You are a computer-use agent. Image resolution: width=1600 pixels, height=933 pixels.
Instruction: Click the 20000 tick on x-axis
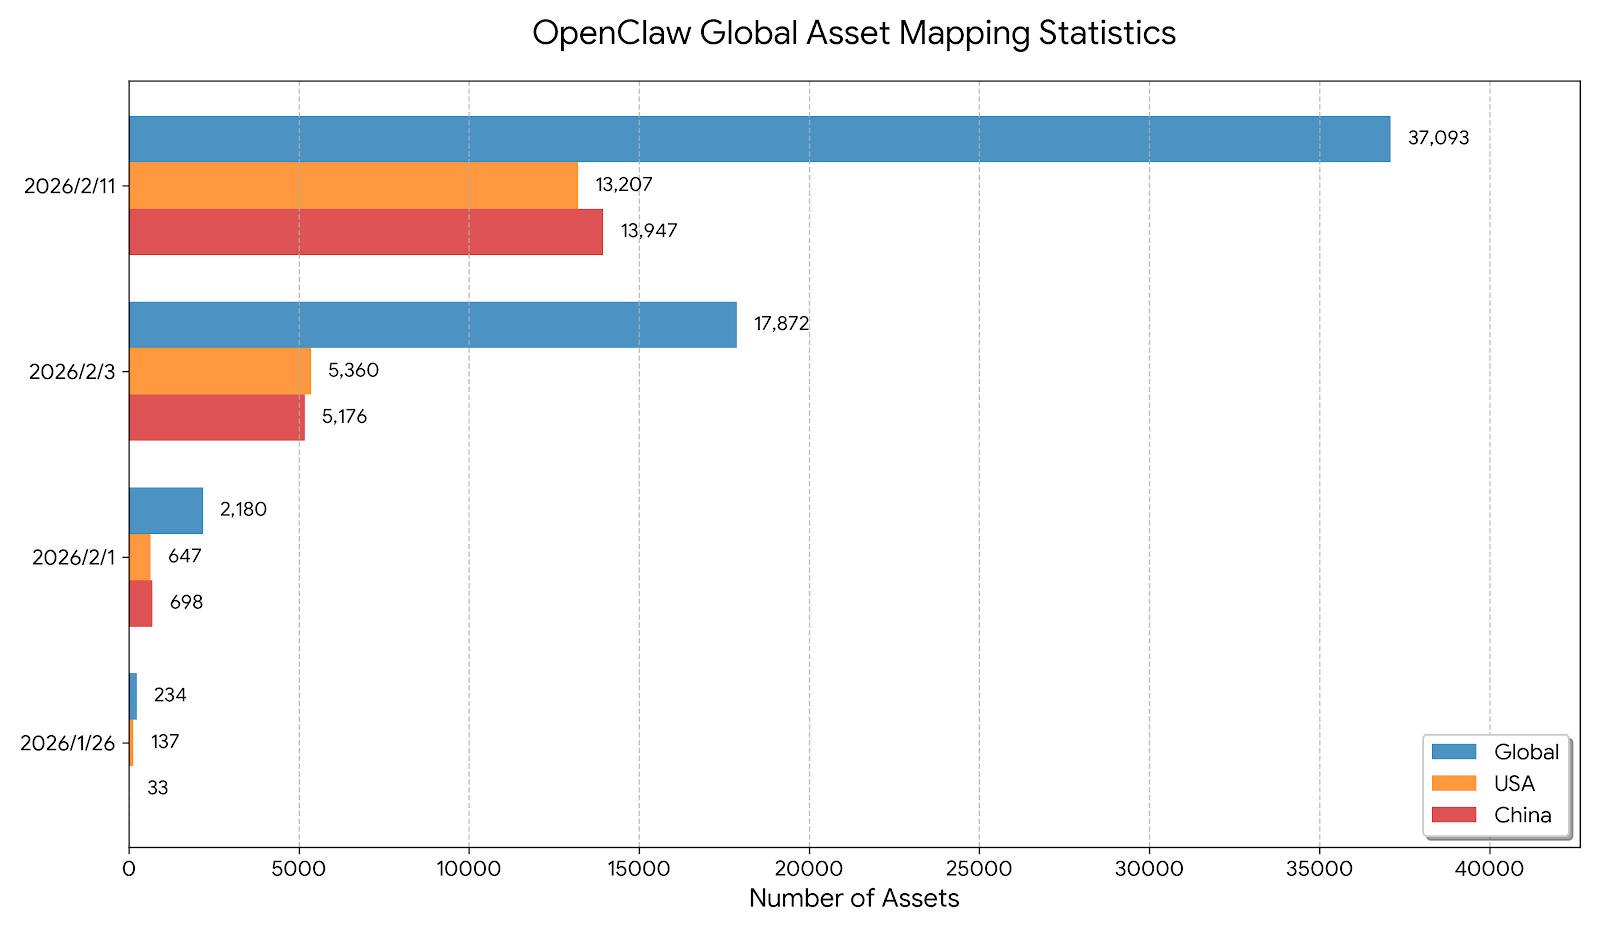[809, 869]
